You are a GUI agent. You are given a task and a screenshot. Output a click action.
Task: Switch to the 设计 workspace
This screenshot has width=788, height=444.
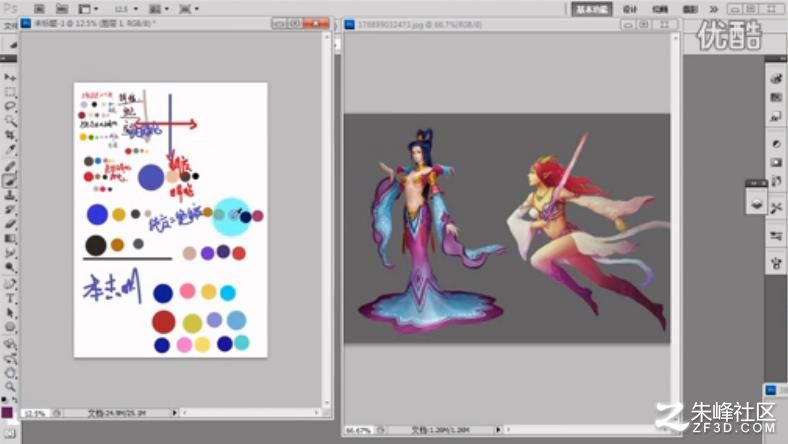tap(629, 9)
